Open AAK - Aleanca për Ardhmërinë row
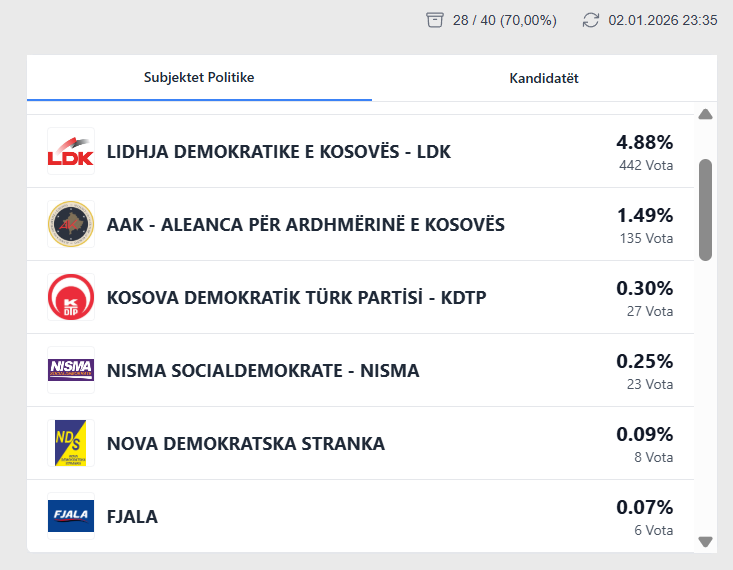This screenshot has height=570, width=733. click(x=305, y=224)
